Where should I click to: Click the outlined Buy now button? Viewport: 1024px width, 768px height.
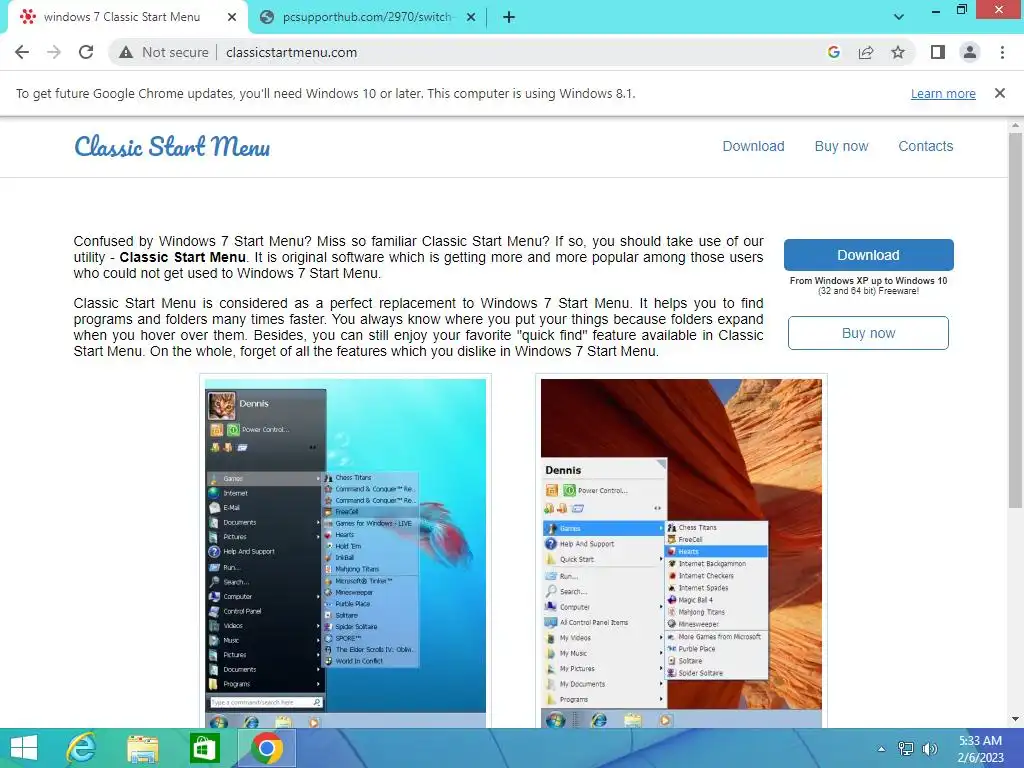click(x=868, y=333)
